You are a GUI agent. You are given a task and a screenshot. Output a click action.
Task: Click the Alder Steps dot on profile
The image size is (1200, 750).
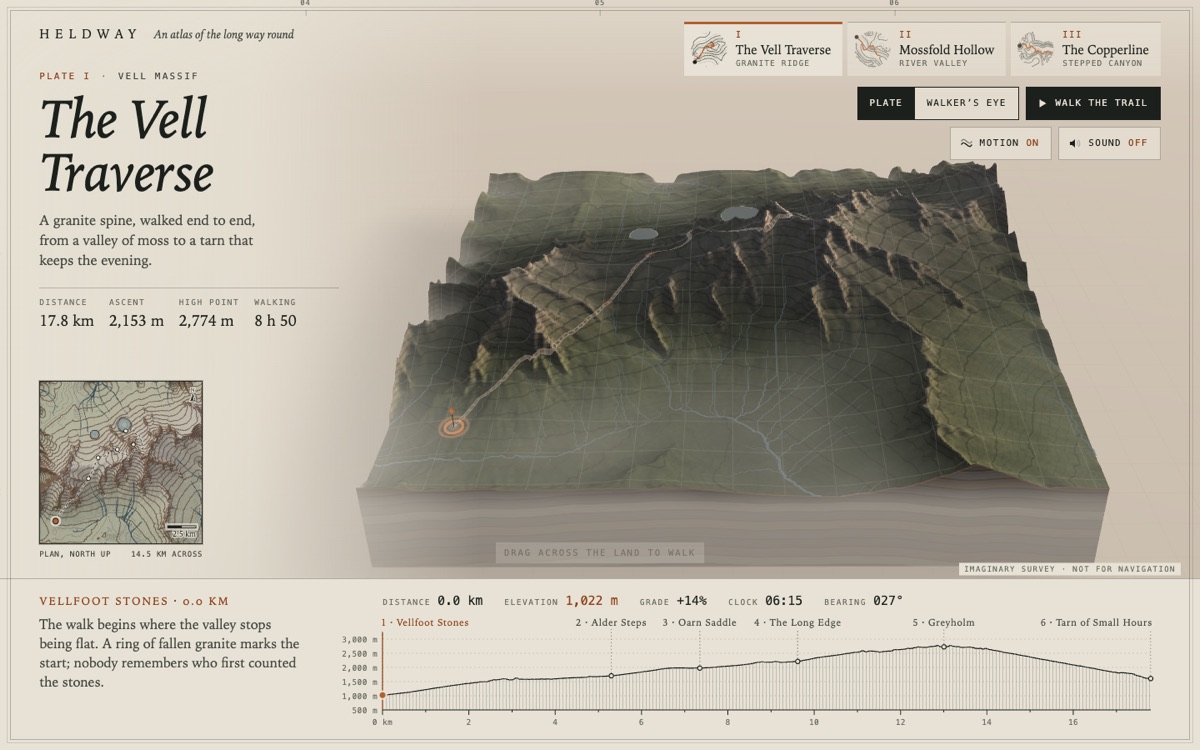click(x=611, y=676)
